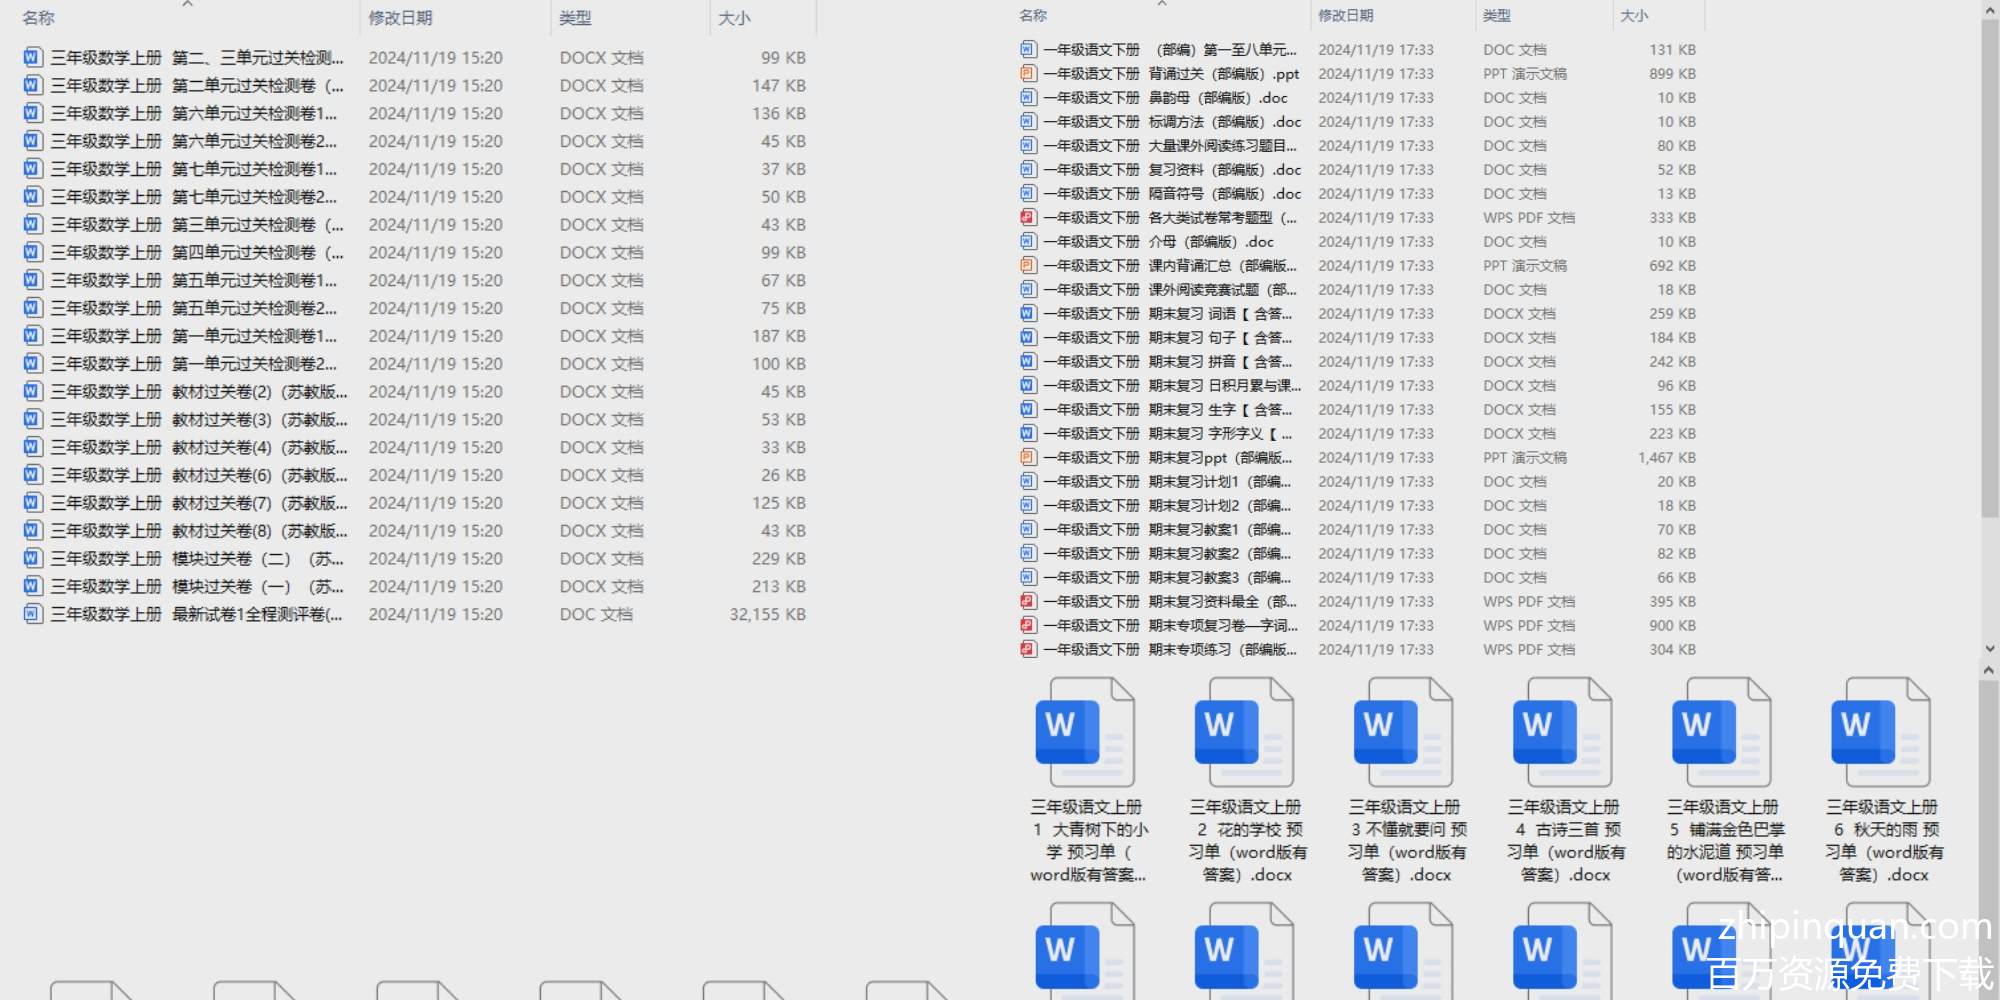Click the scroll-up arrow of the 三年级语文上册 icon pane

[1989, 671]
